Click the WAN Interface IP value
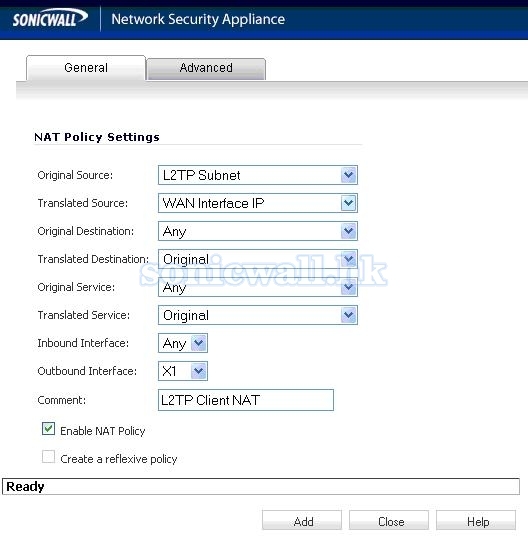 coord(213,204)
